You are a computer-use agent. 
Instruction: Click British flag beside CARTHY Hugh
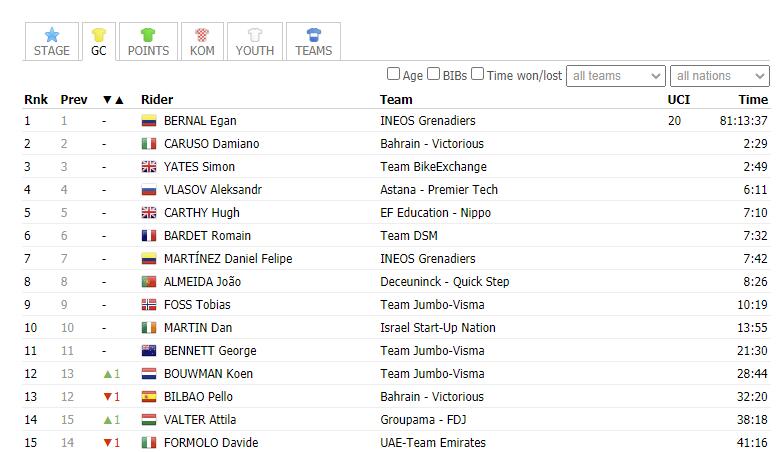[149, 213]
